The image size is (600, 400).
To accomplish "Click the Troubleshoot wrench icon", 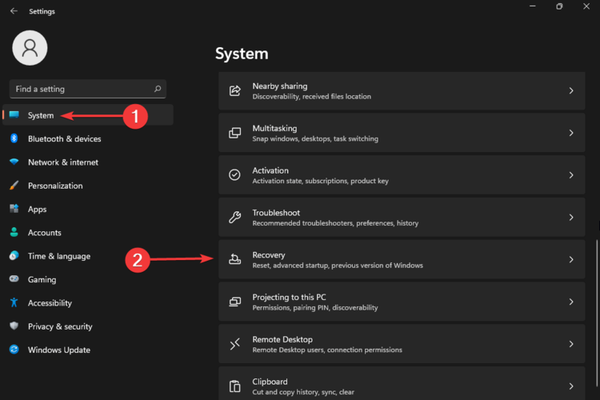I will tap(235, 217).
